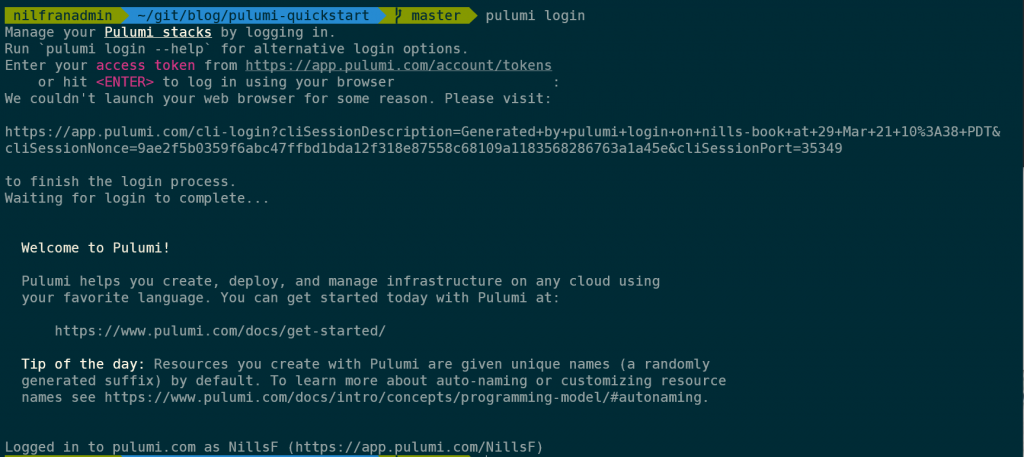The height and width of the screenshot is (457, 1024).
Task: Click the git branch icon before master
Action: coord(400,15)
